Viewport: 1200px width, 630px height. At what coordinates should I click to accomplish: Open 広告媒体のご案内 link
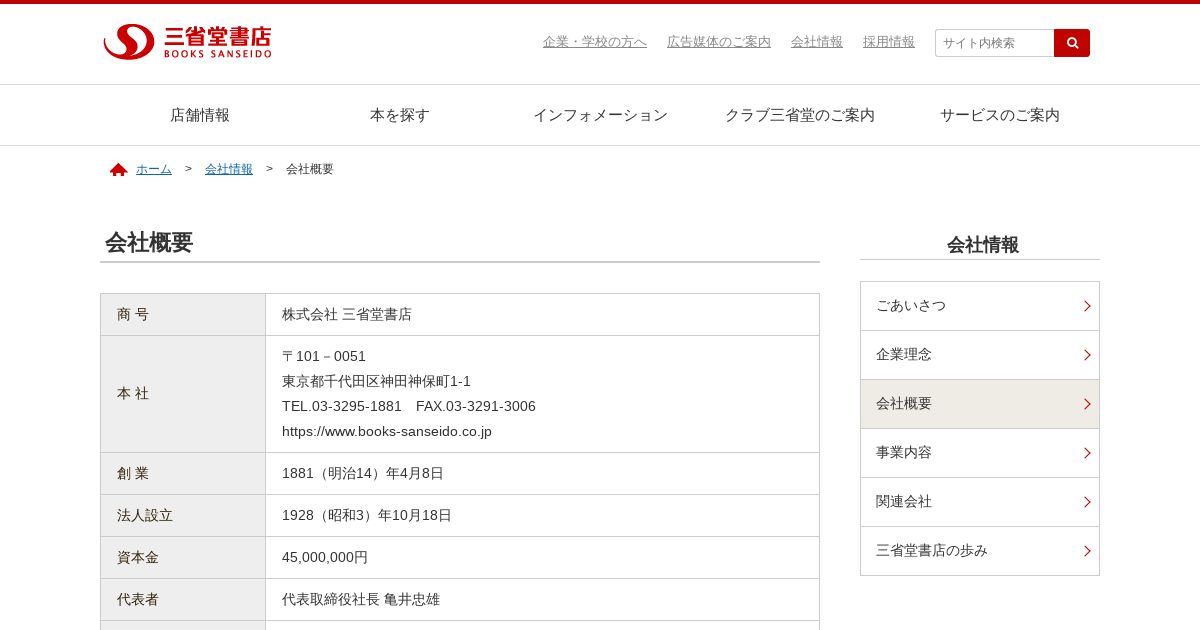[719, 42]
